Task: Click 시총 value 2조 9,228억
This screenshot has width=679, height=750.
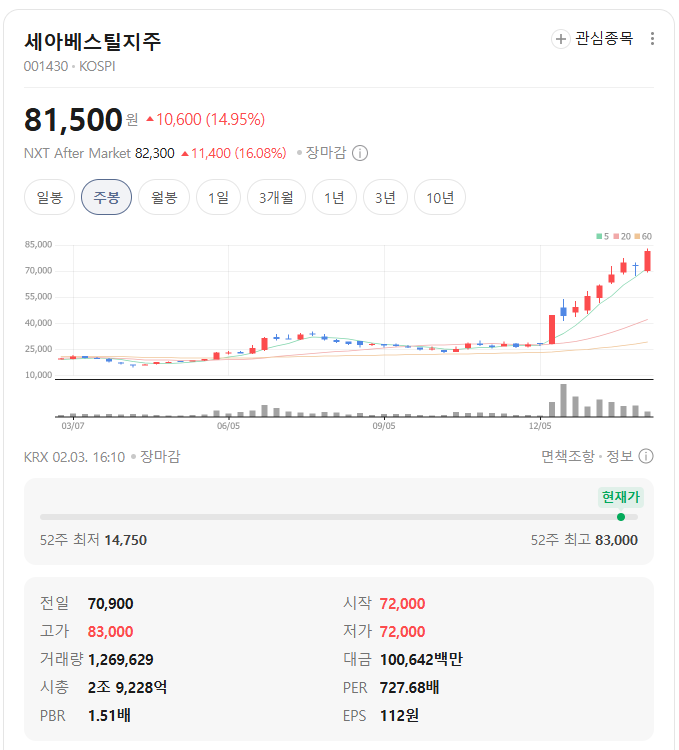Action: pos(128,687)
